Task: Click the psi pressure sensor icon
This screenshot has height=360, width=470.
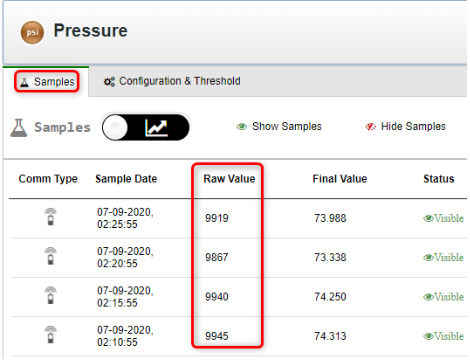Action: coord(32,32)
